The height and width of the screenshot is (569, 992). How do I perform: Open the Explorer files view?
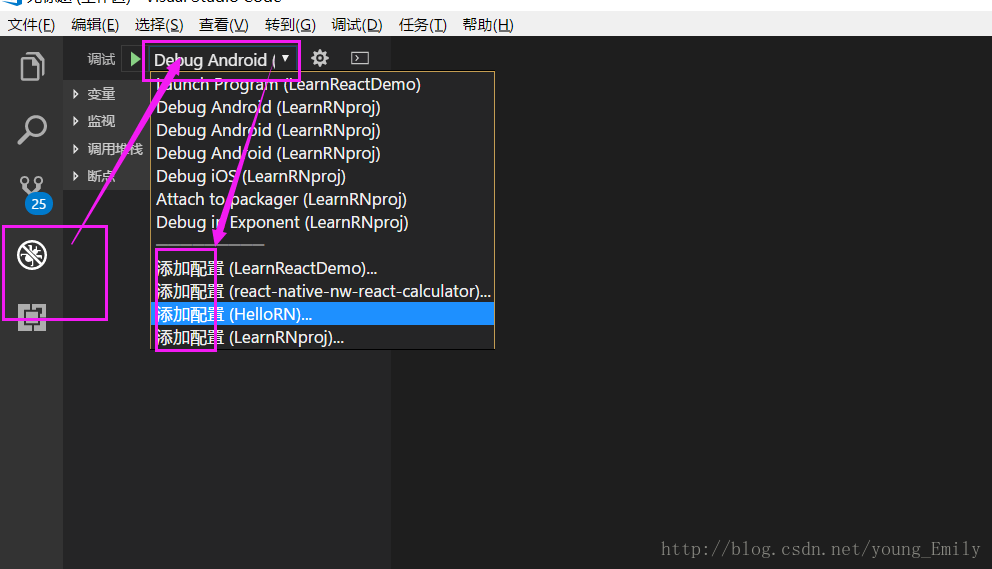[32, 66]
